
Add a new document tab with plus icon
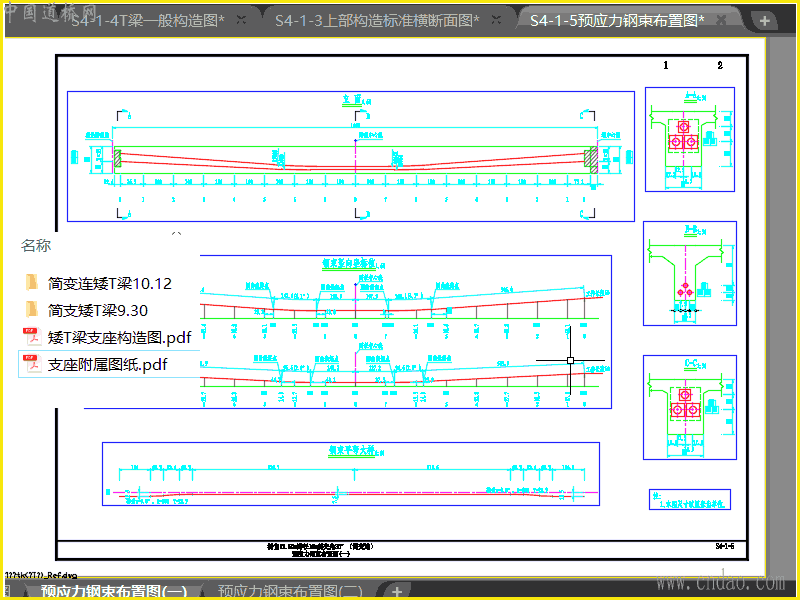(x=764, y=21)
